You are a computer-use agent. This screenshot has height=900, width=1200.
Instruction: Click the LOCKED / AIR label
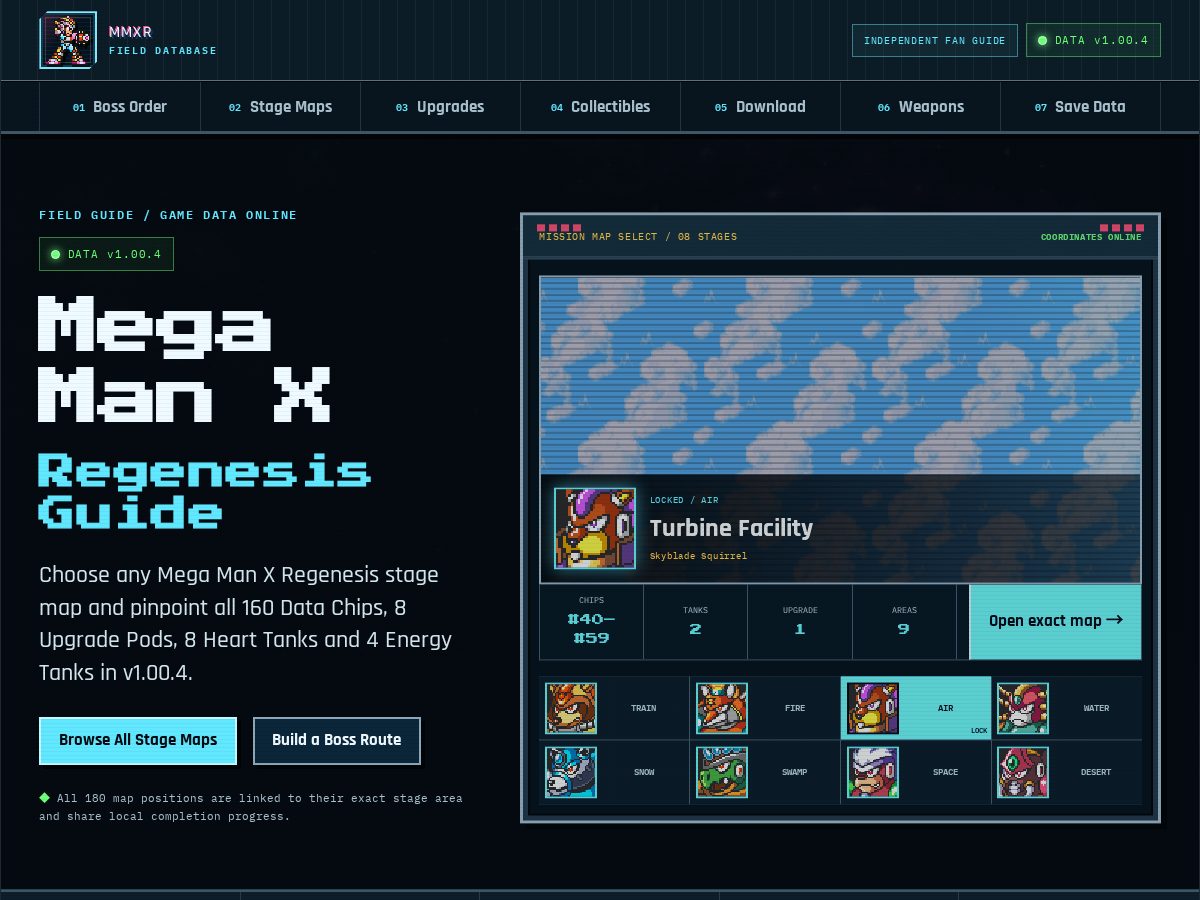[x=684, y=500]
